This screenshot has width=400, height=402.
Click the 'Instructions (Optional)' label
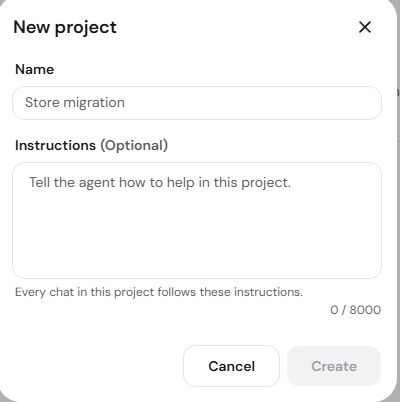tap(92, 145)
